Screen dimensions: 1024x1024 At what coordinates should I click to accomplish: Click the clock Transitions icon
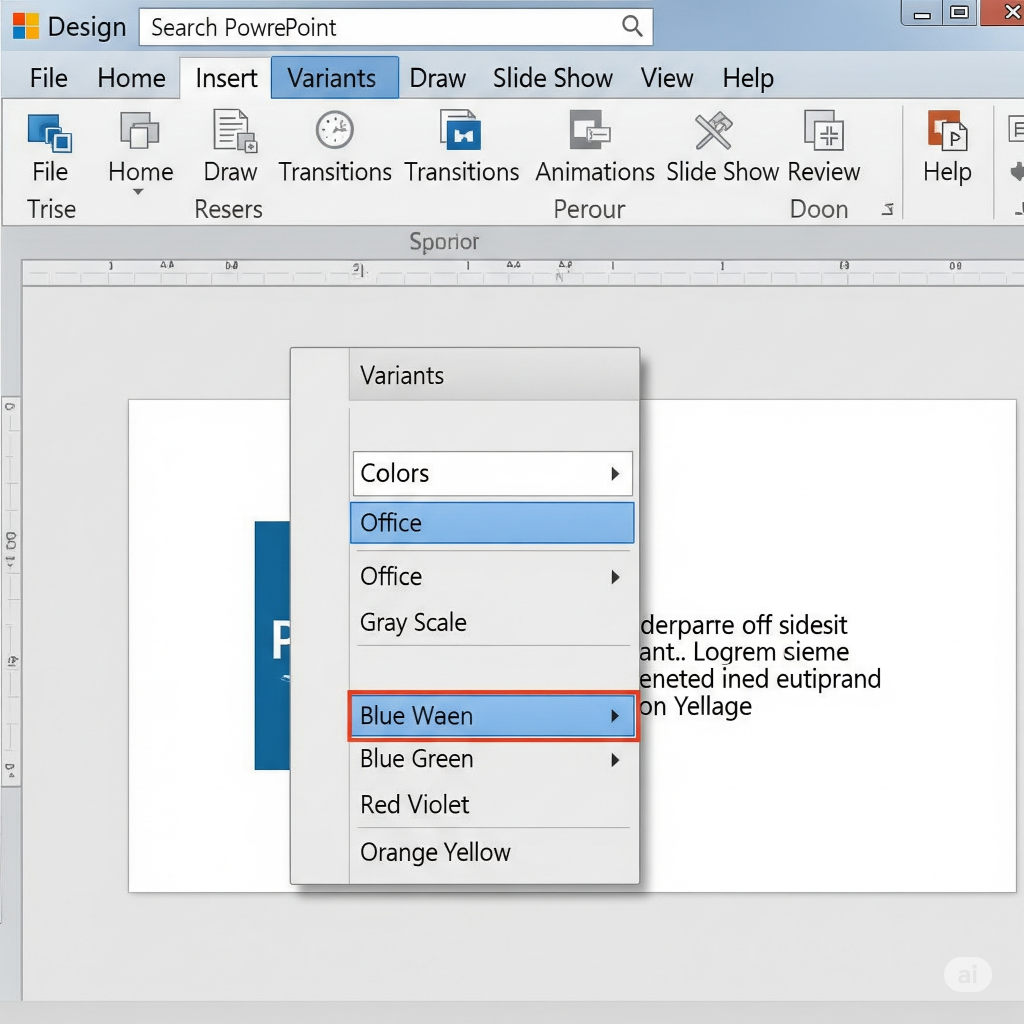point(334,131)
